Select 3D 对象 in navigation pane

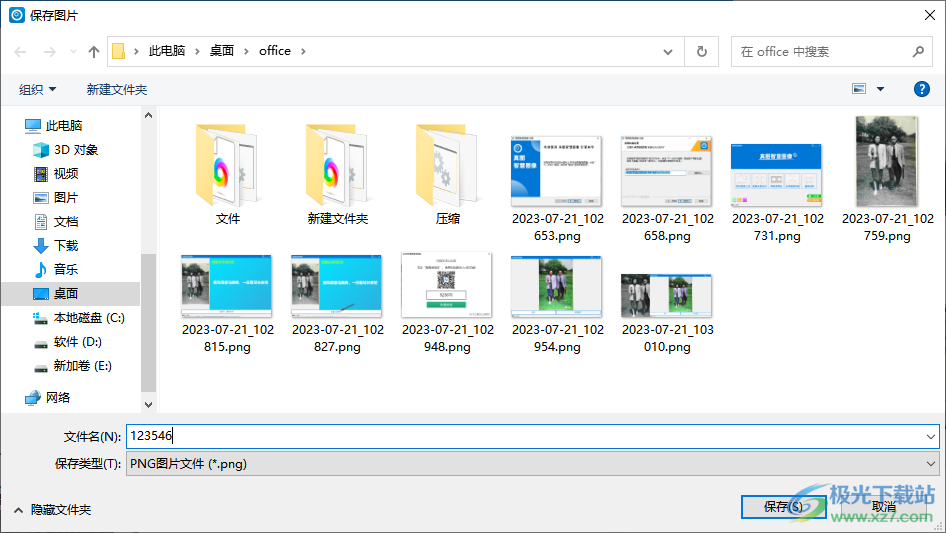75,149
